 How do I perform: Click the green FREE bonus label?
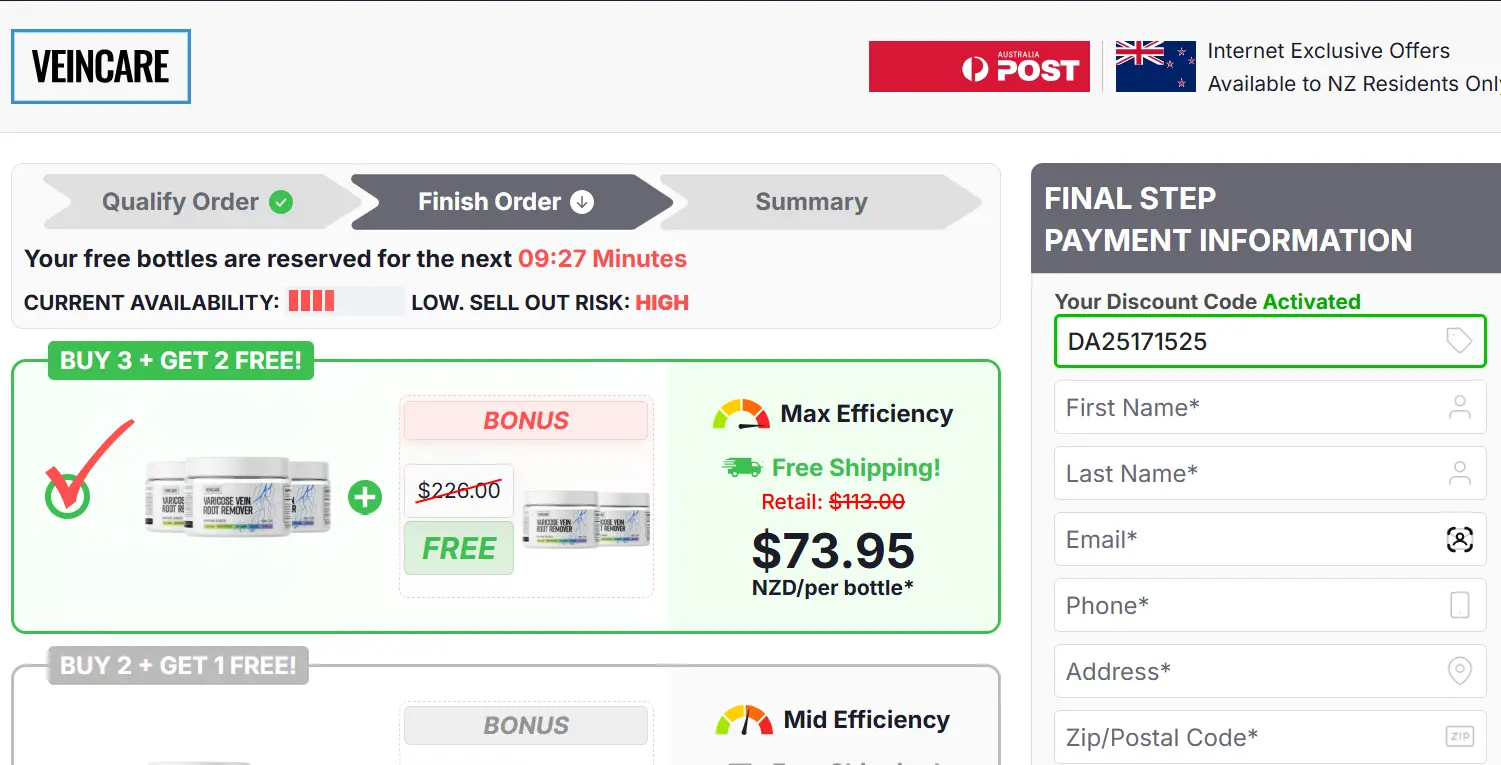tap(459, 548)
